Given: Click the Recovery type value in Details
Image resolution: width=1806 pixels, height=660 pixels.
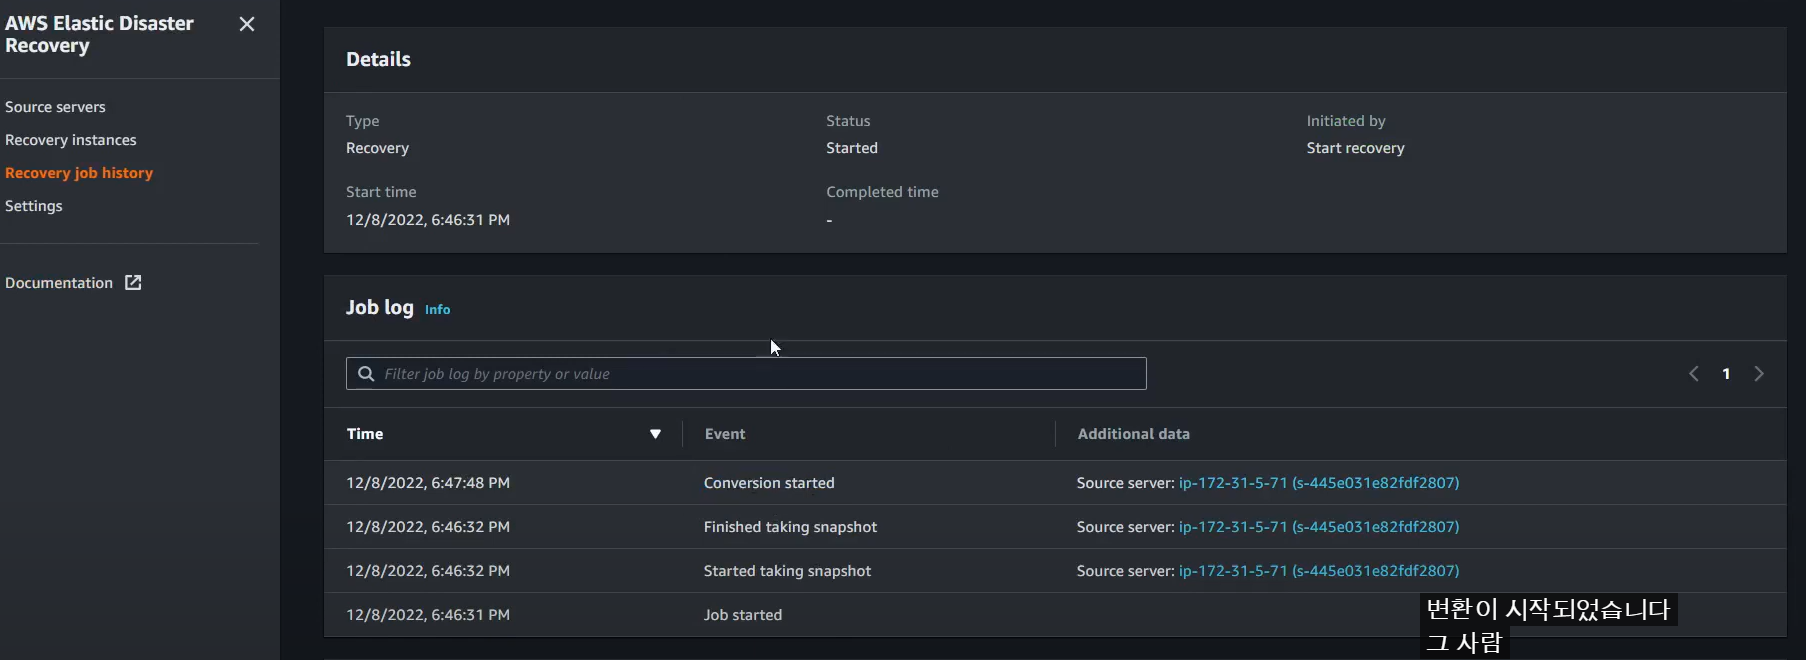Looking at the screenshot, I should pyautogui.click(x=377, y=148).
